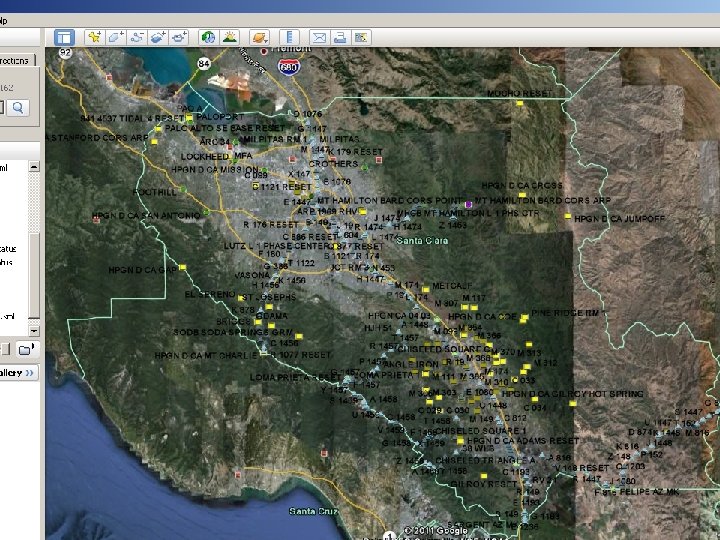
Task: Click the SODB SODA SPRINGS GRM label
Action: 233,332
